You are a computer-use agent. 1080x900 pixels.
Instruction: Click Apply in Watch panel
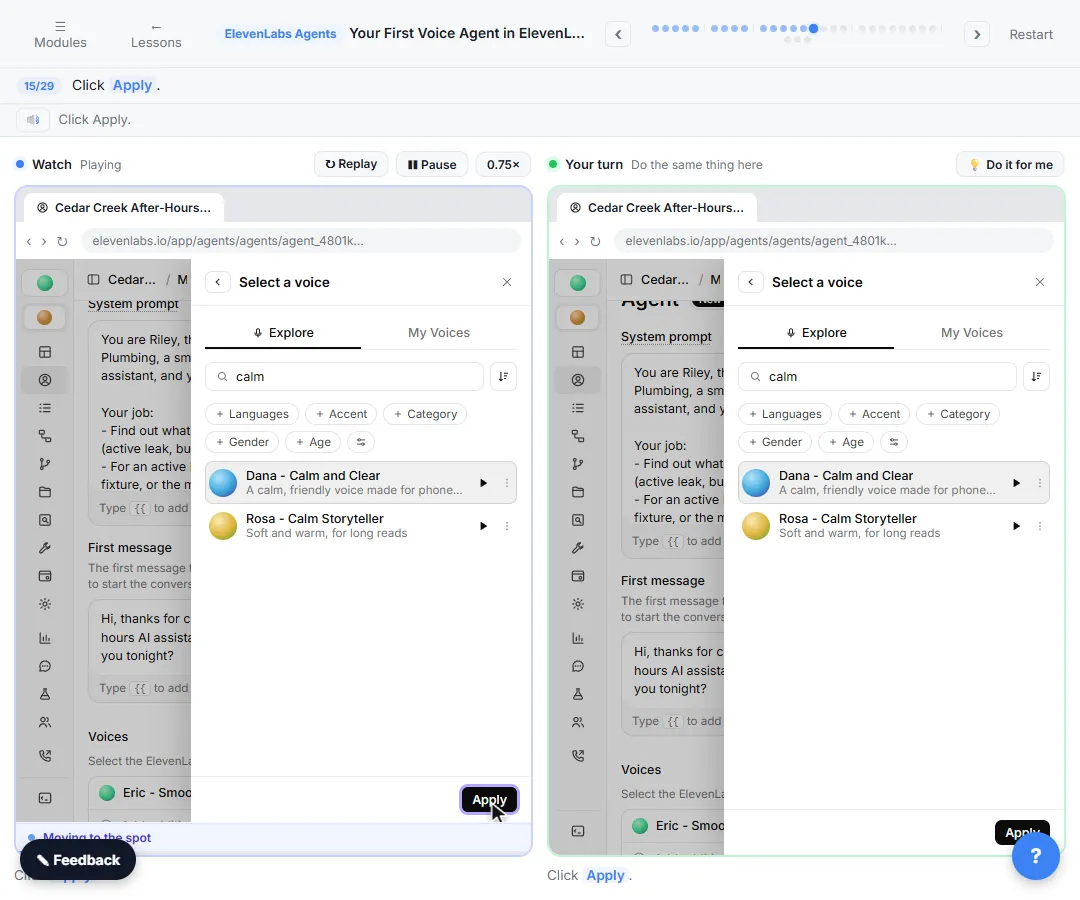489,799
